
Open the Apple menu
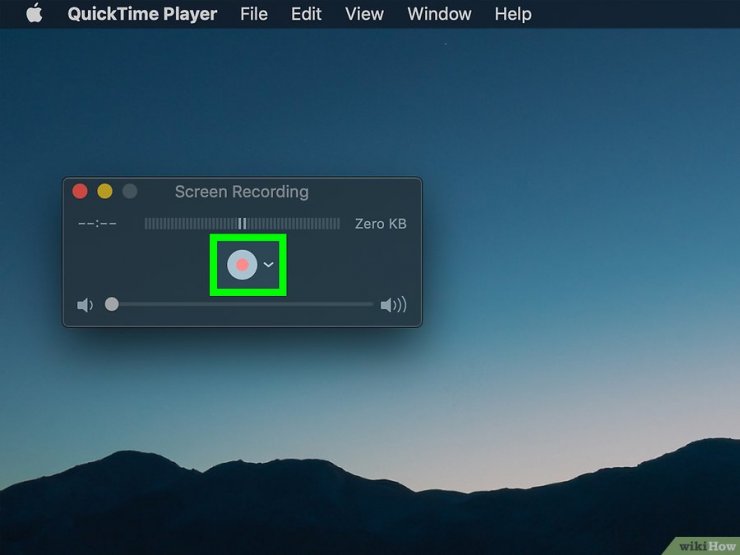coord(34,13)
